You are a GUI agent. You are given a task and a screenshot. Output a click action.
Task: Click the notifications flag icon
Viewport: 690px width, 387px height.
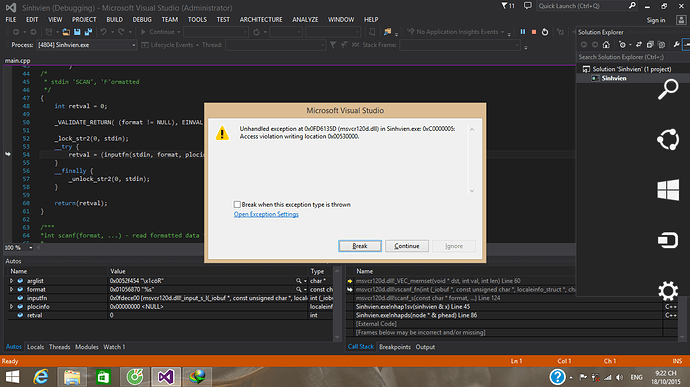click(x=508, y=6)
